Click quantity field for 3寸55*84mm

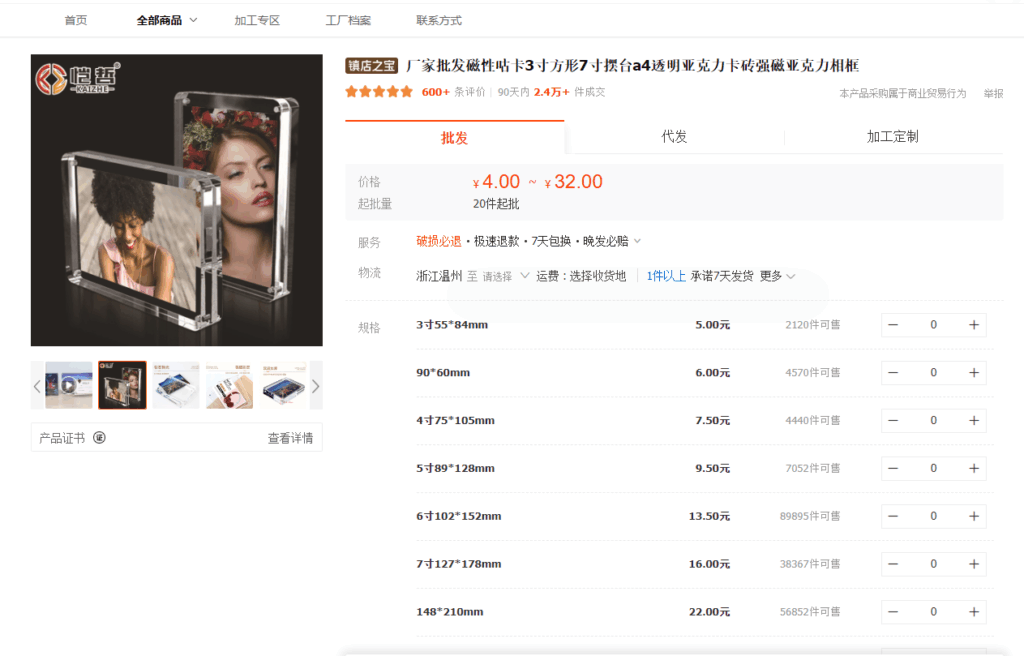click(933, 325)
